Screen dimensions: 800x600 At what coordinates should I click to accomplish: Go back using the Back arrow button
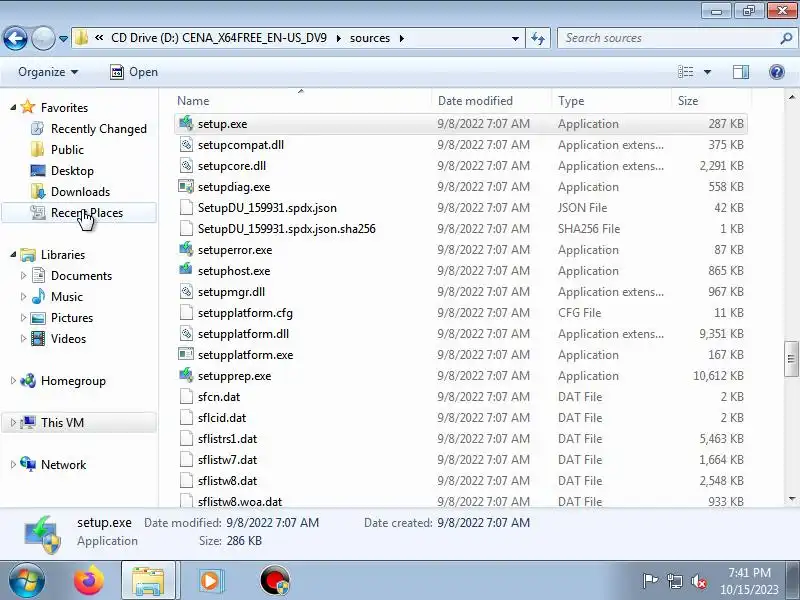point(15,38)
